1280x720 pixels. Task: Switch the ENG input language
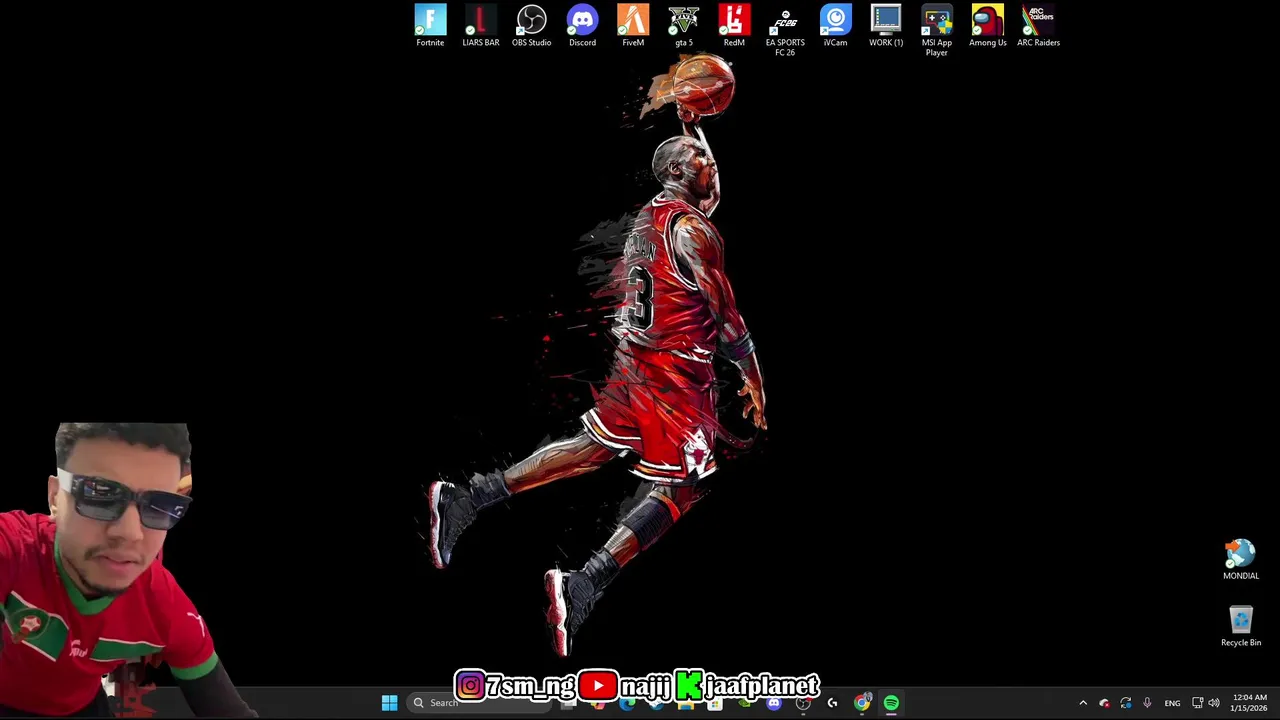click(x=1172, y=703)
